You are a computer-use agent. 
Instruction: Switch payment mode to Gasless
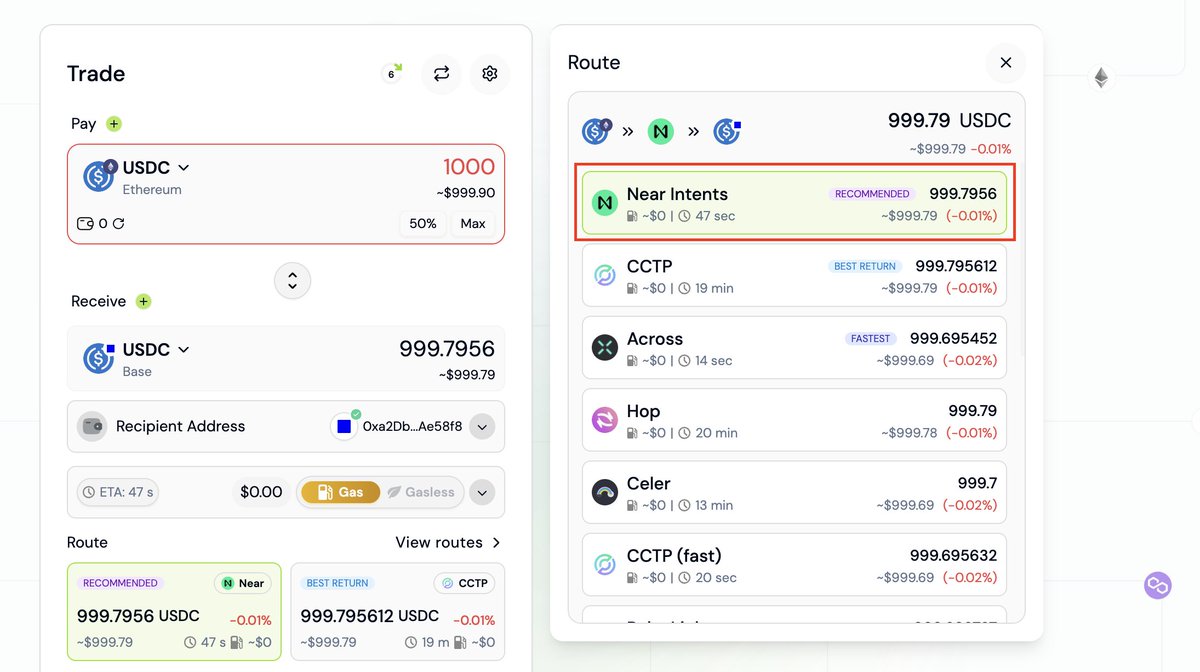421,492
